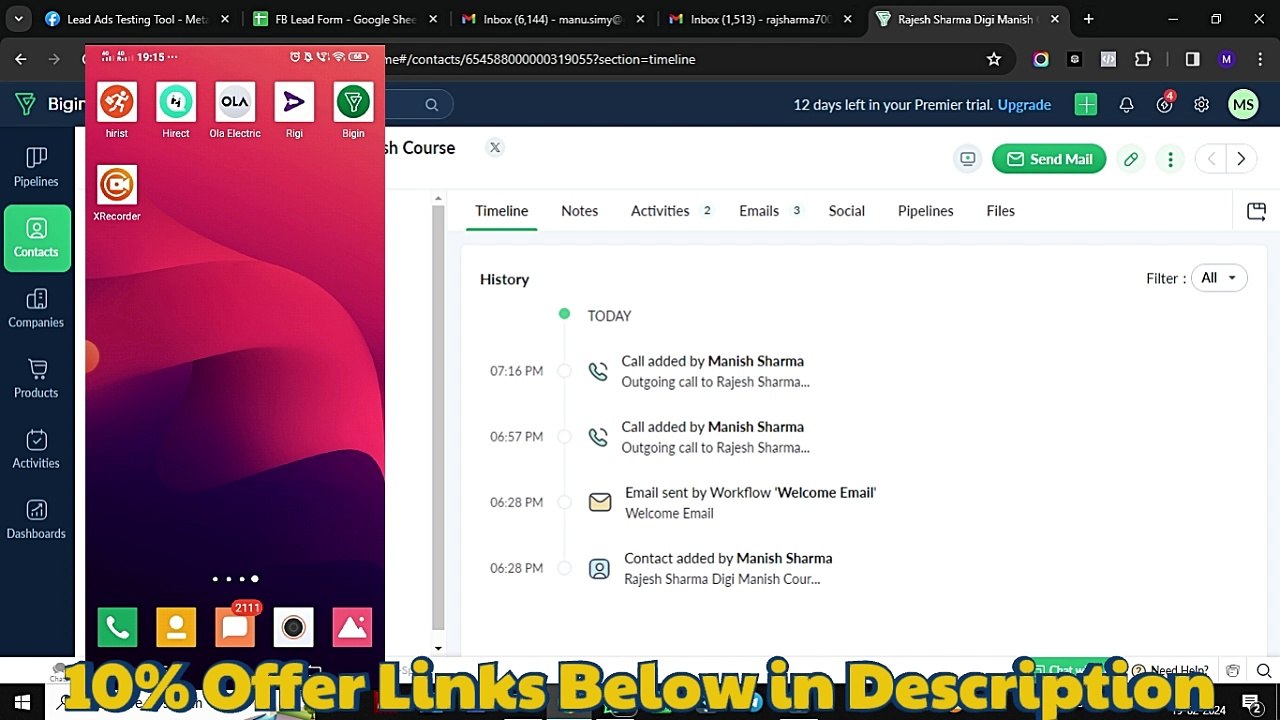Screen dimensions: 1280x720
Task: Open Dashboards in Bigin sidebar
Action: coord(36,520)
